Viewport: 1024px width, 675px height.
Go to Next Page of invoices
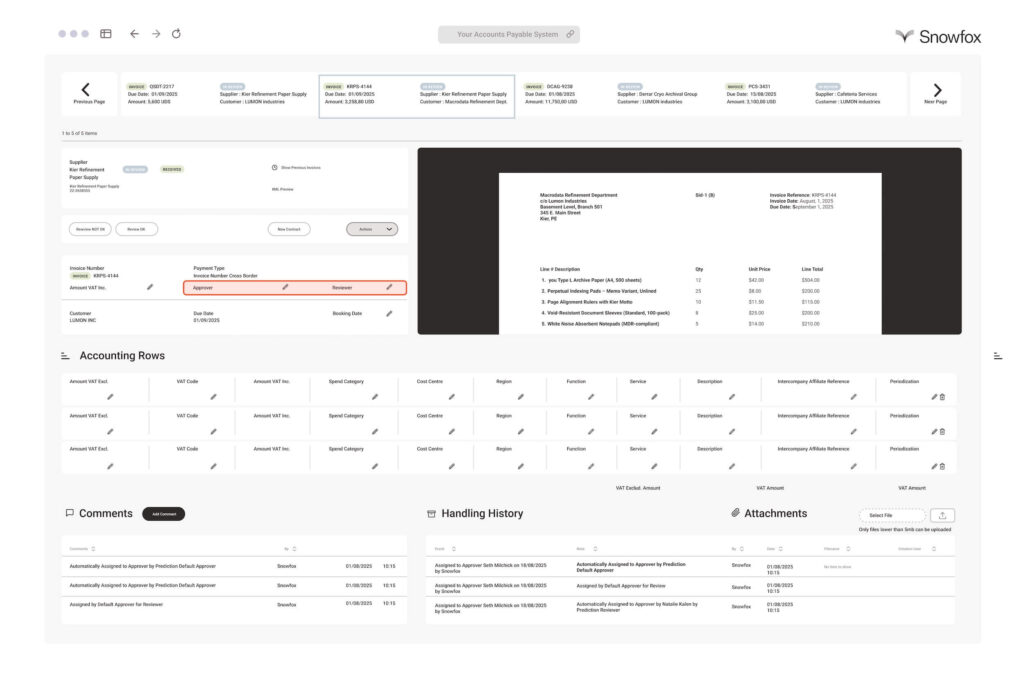coord(936,94)
